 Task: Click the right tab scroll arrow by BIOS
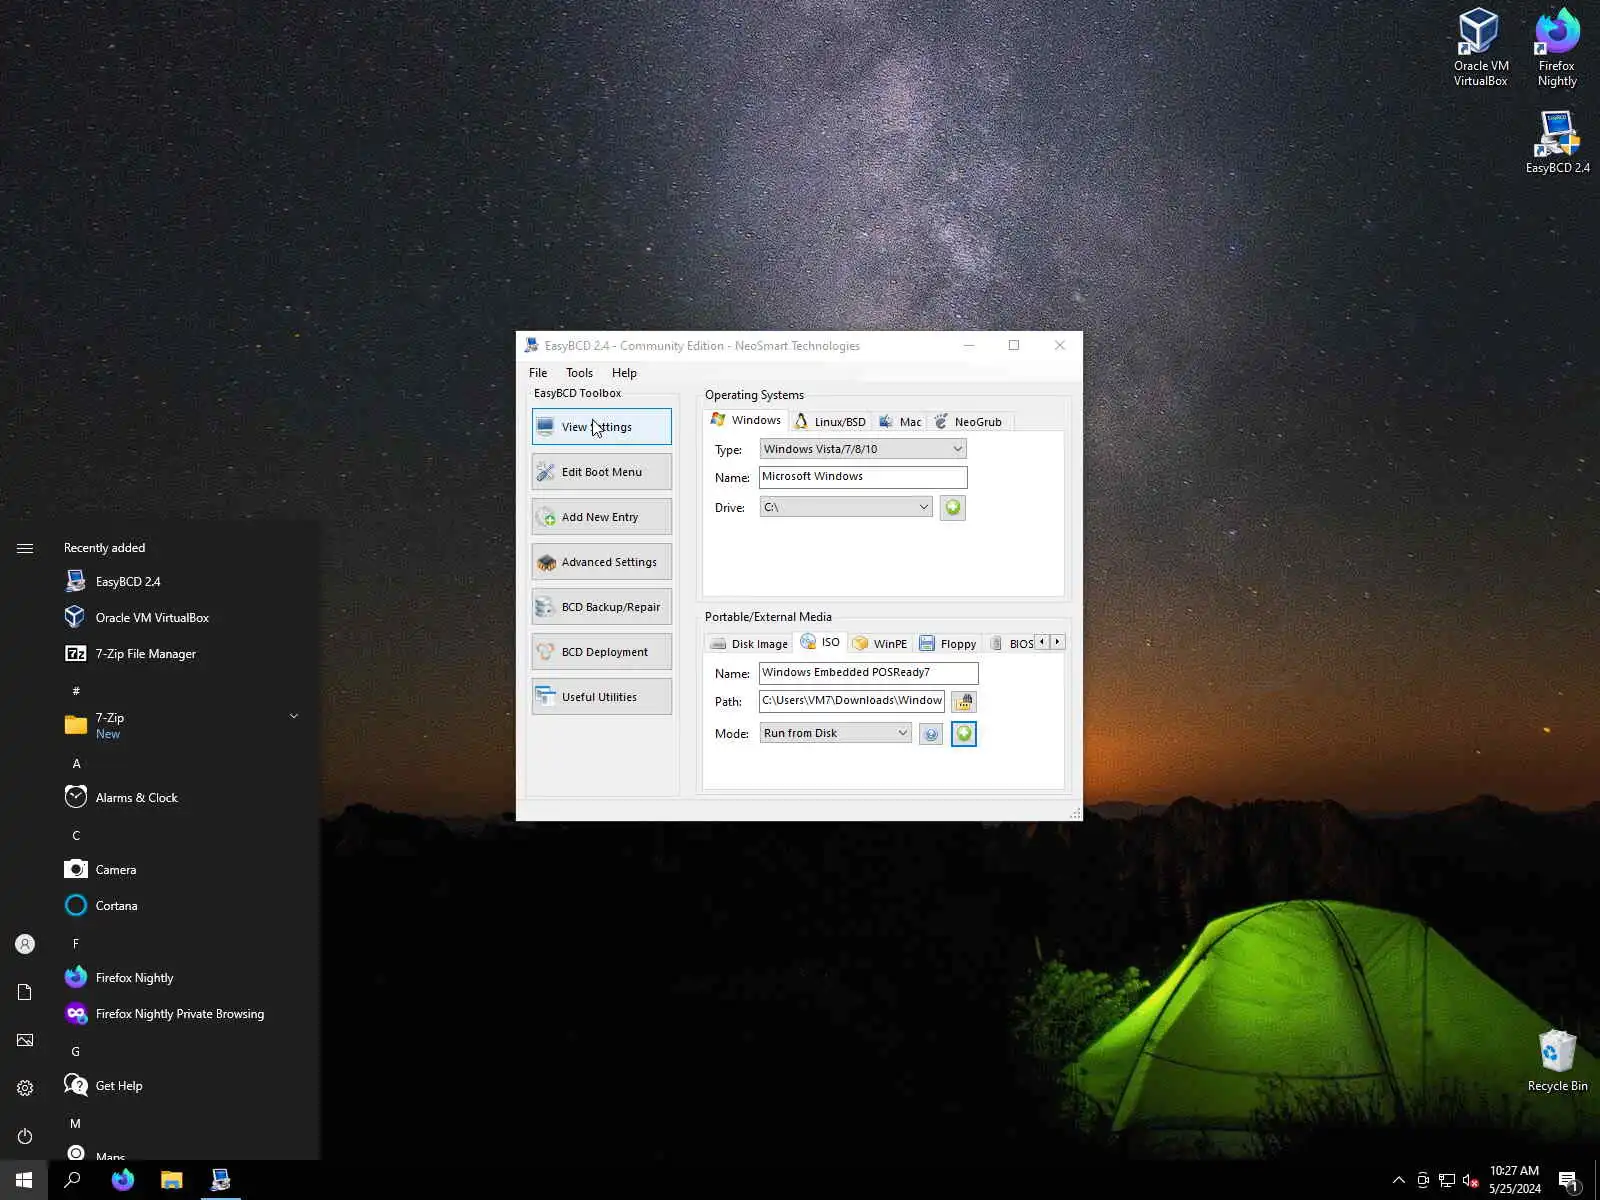[x=1057, y=642]
